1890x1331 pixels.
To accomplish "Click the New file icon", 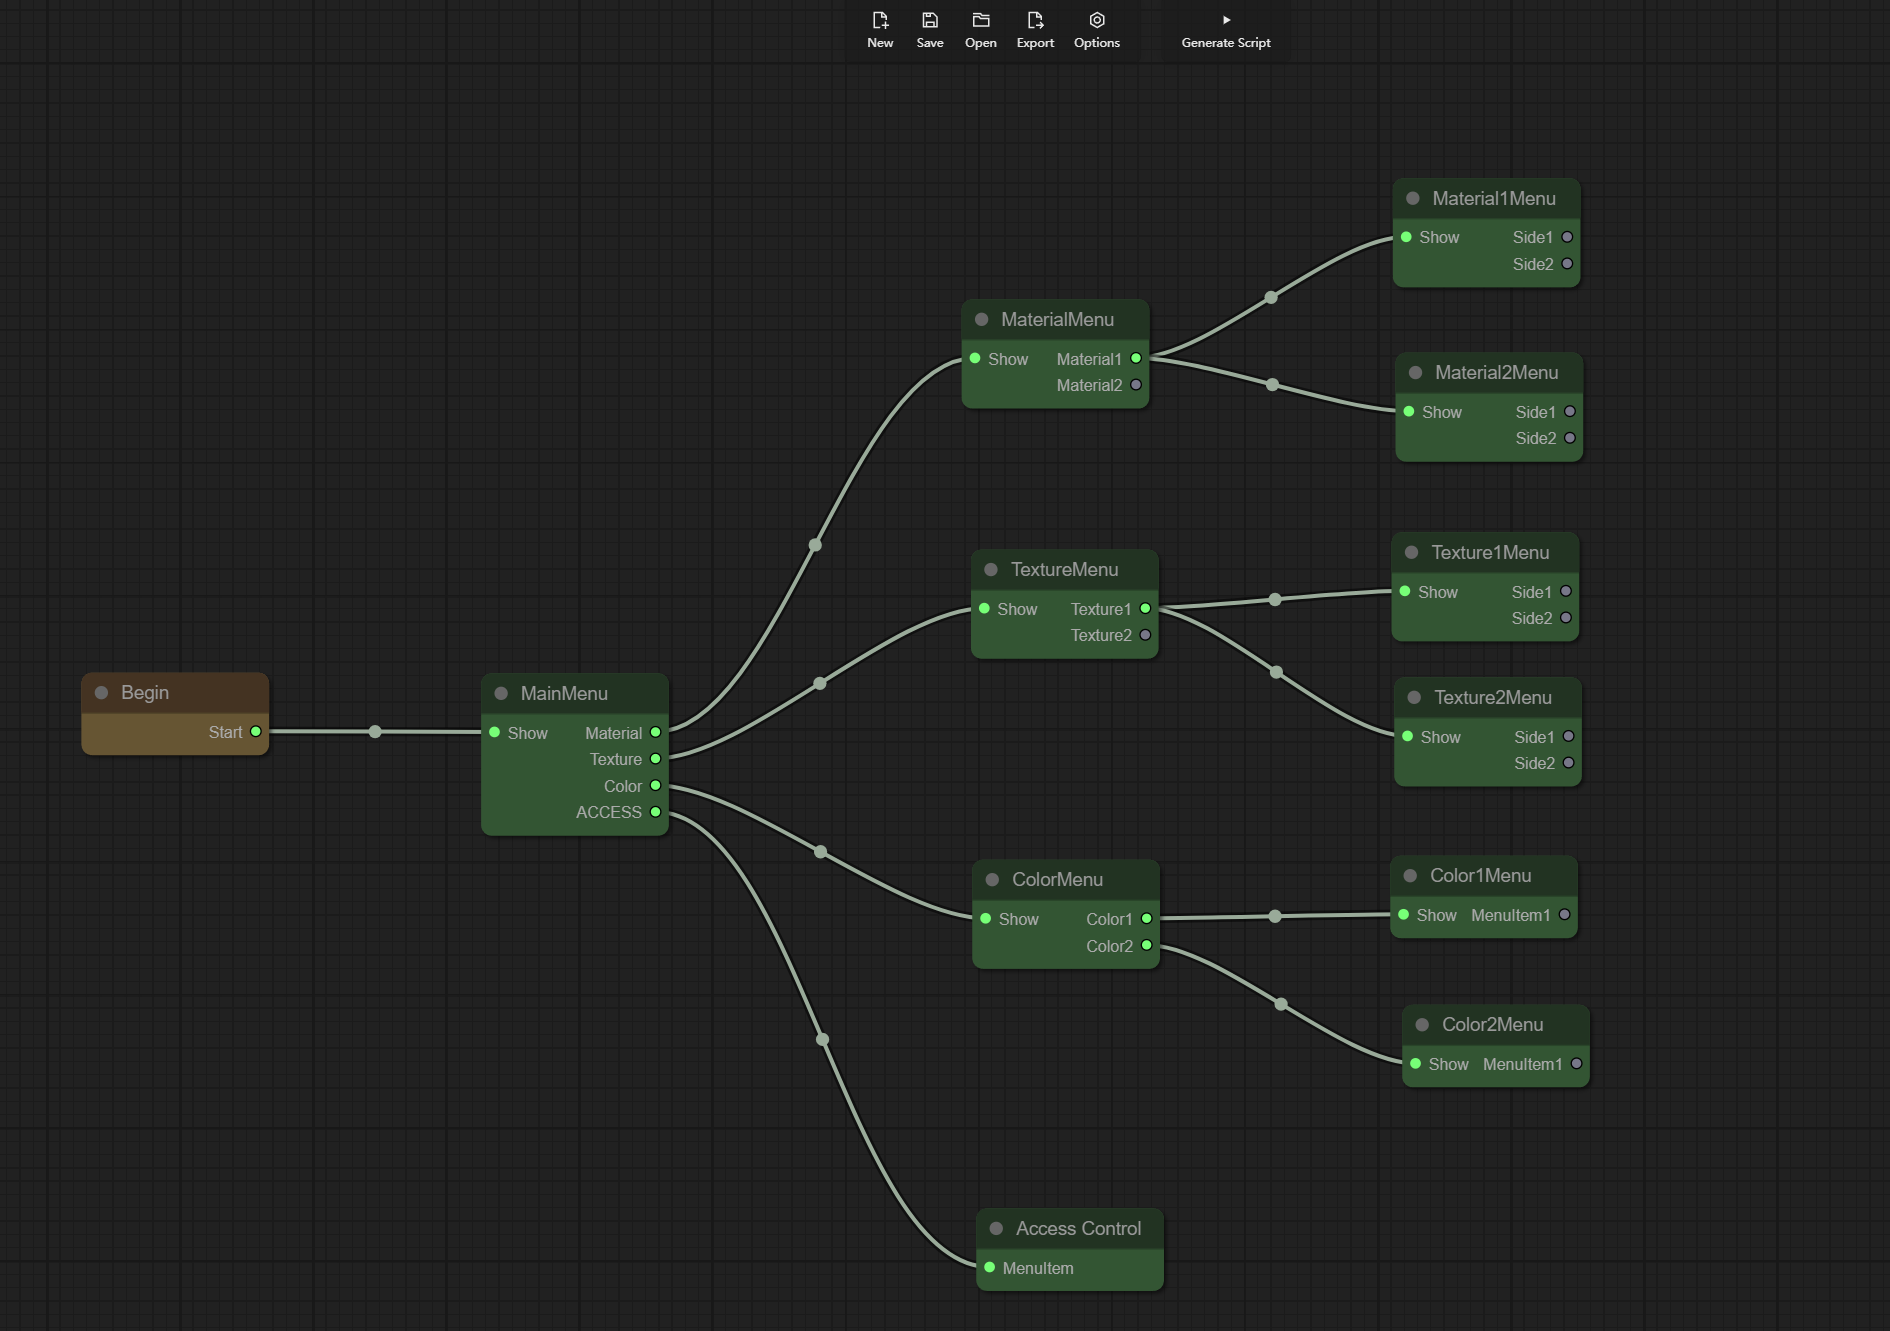I will coord(880,21).
